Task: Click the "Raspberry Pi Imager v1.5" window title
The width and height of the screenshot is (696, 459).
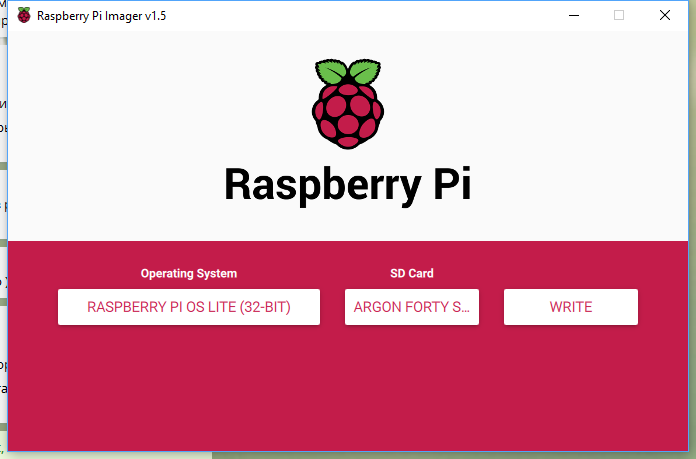Action: (x=102, y=16)
